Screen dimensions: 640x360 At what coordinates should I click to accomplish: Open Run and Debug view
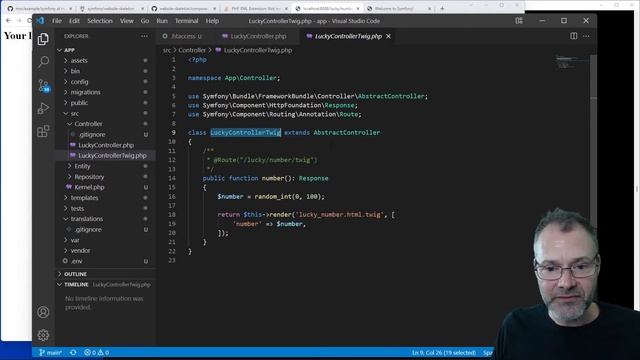click(x=43, y=108)
